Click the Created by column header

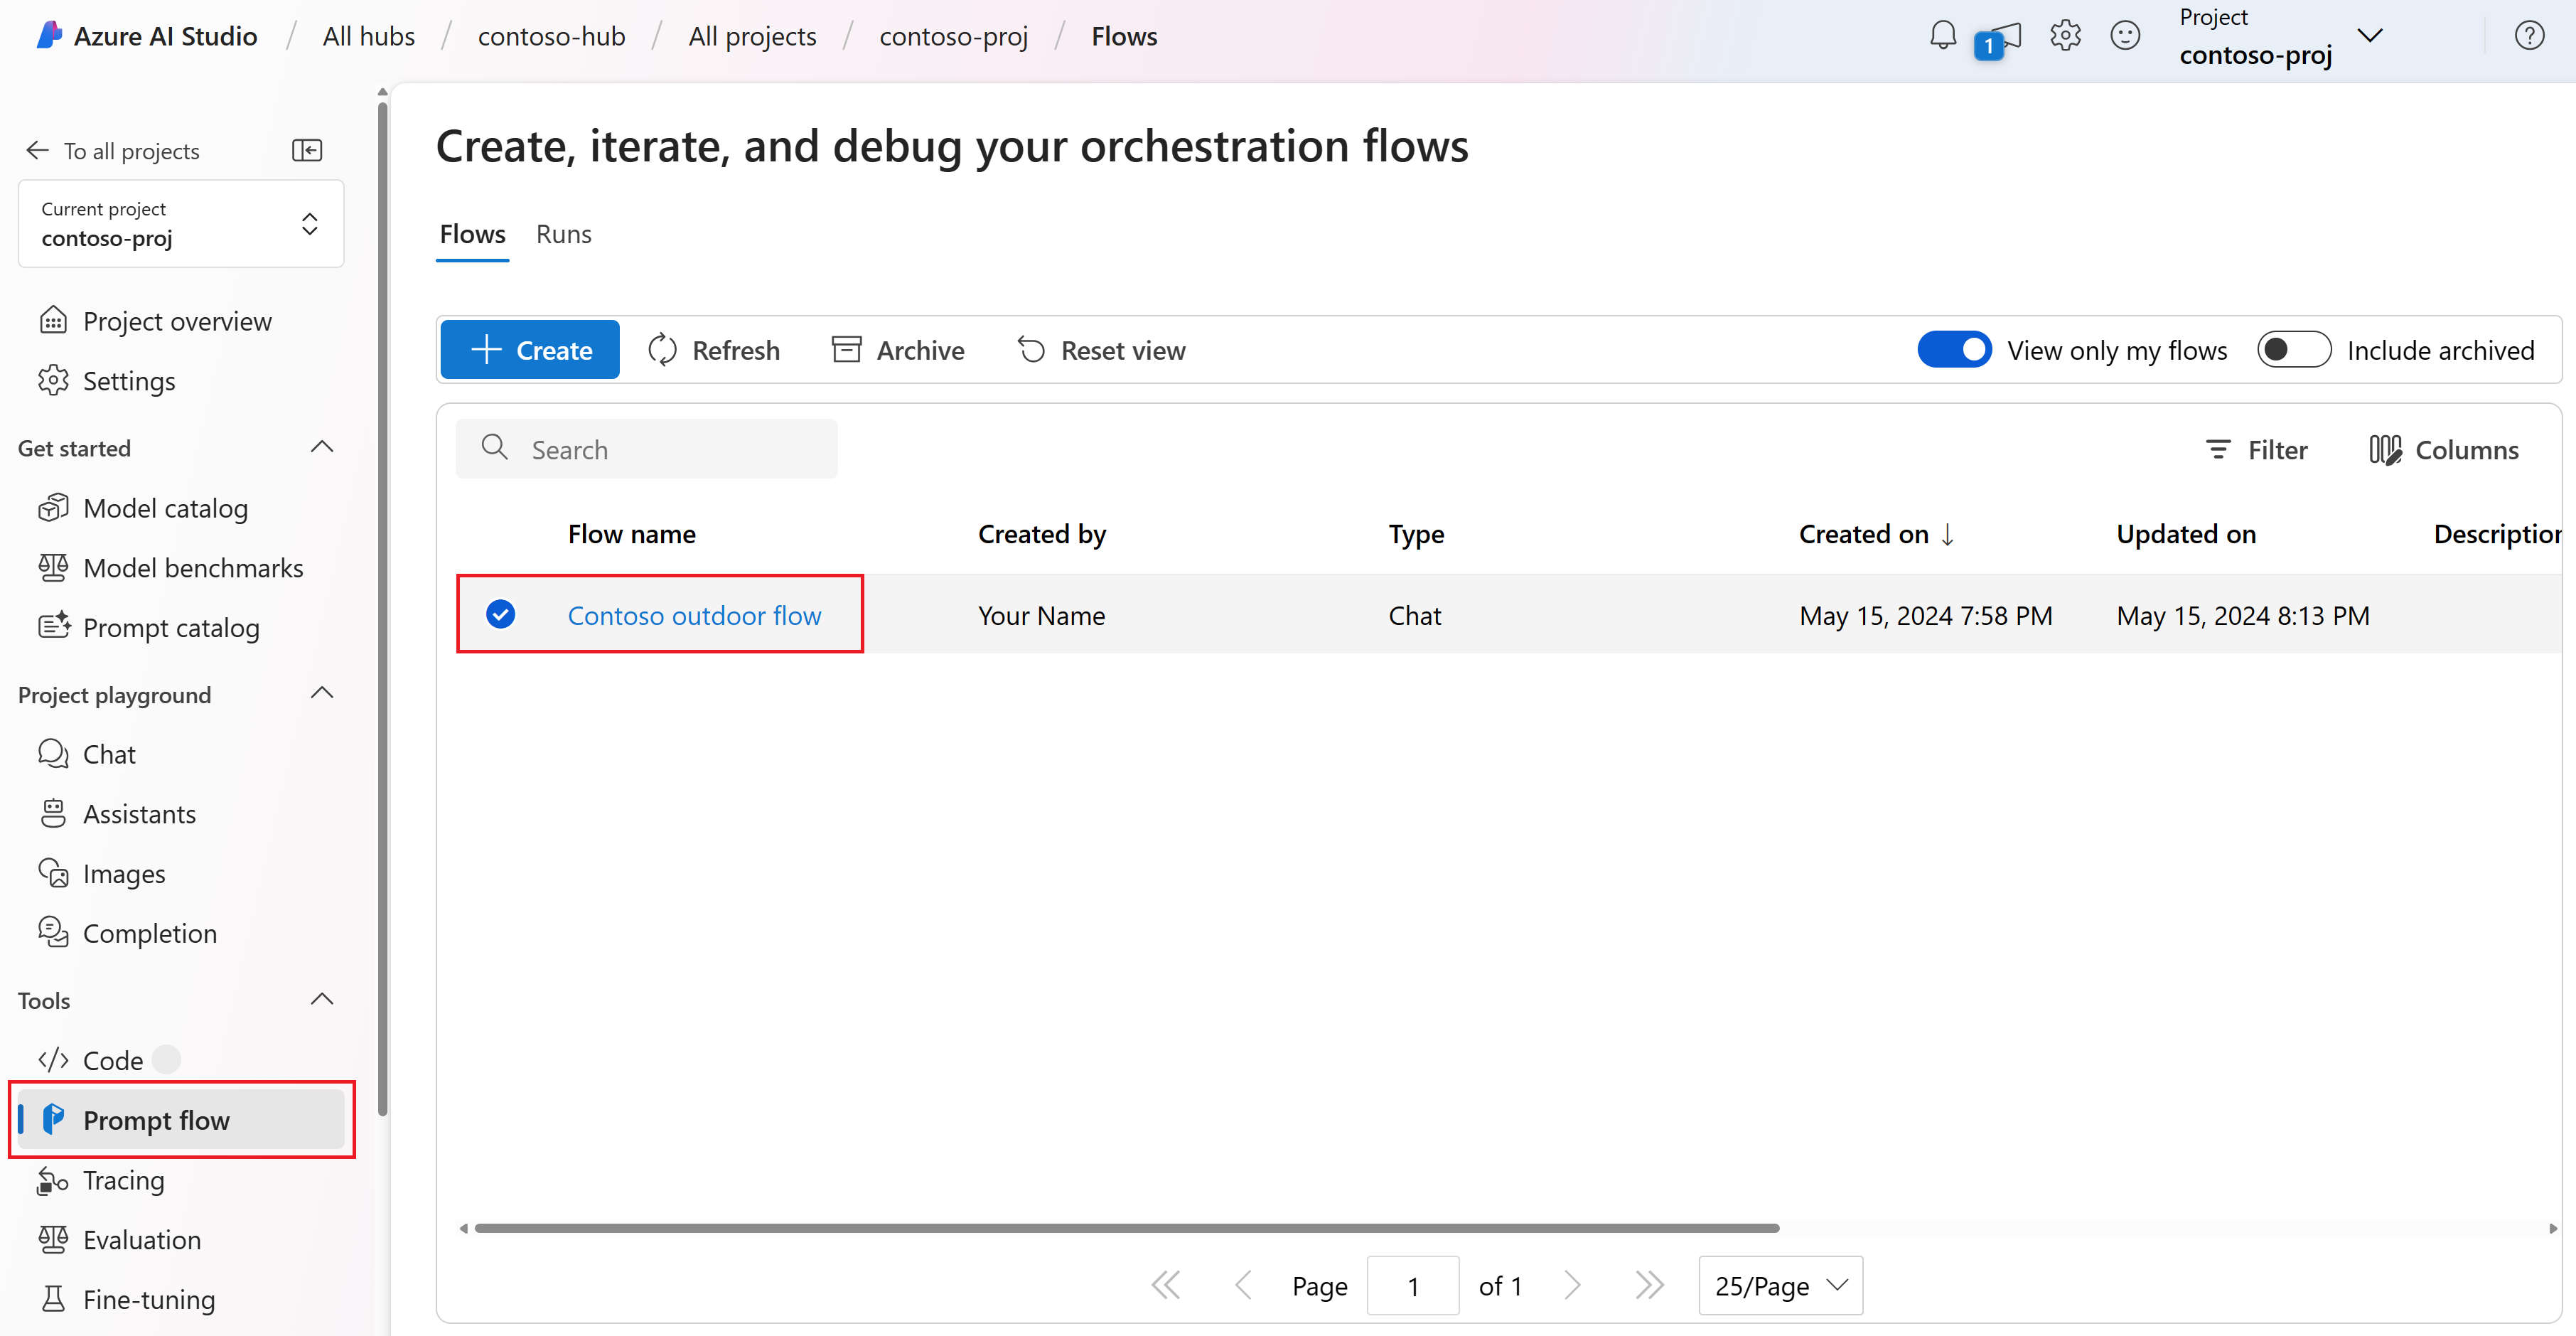pos(1042,534)
